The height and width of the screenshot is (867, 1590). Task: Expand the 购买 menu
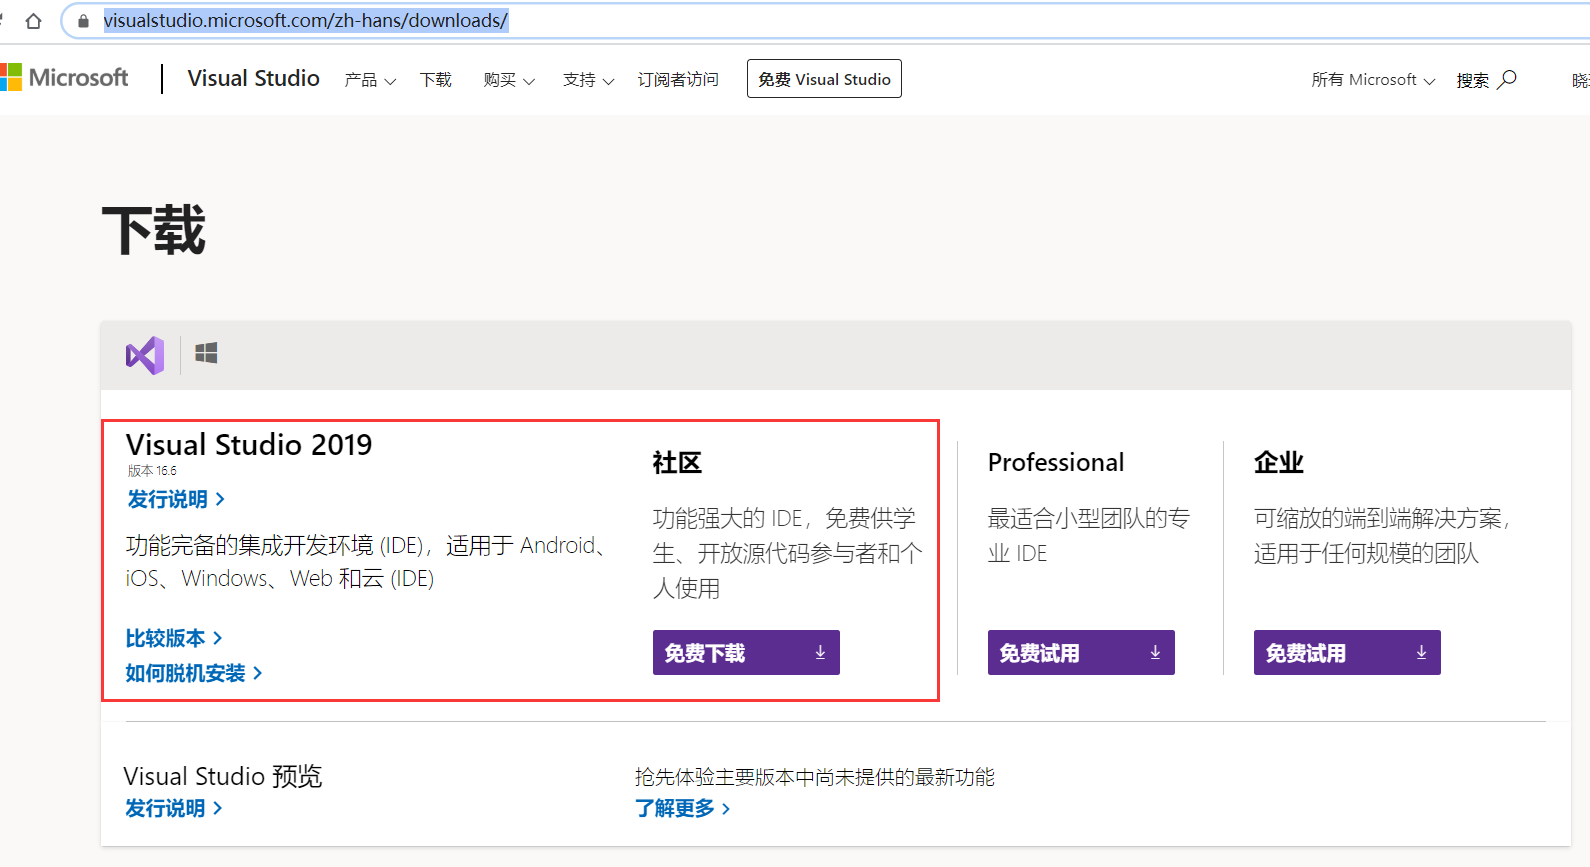point(509,80)
